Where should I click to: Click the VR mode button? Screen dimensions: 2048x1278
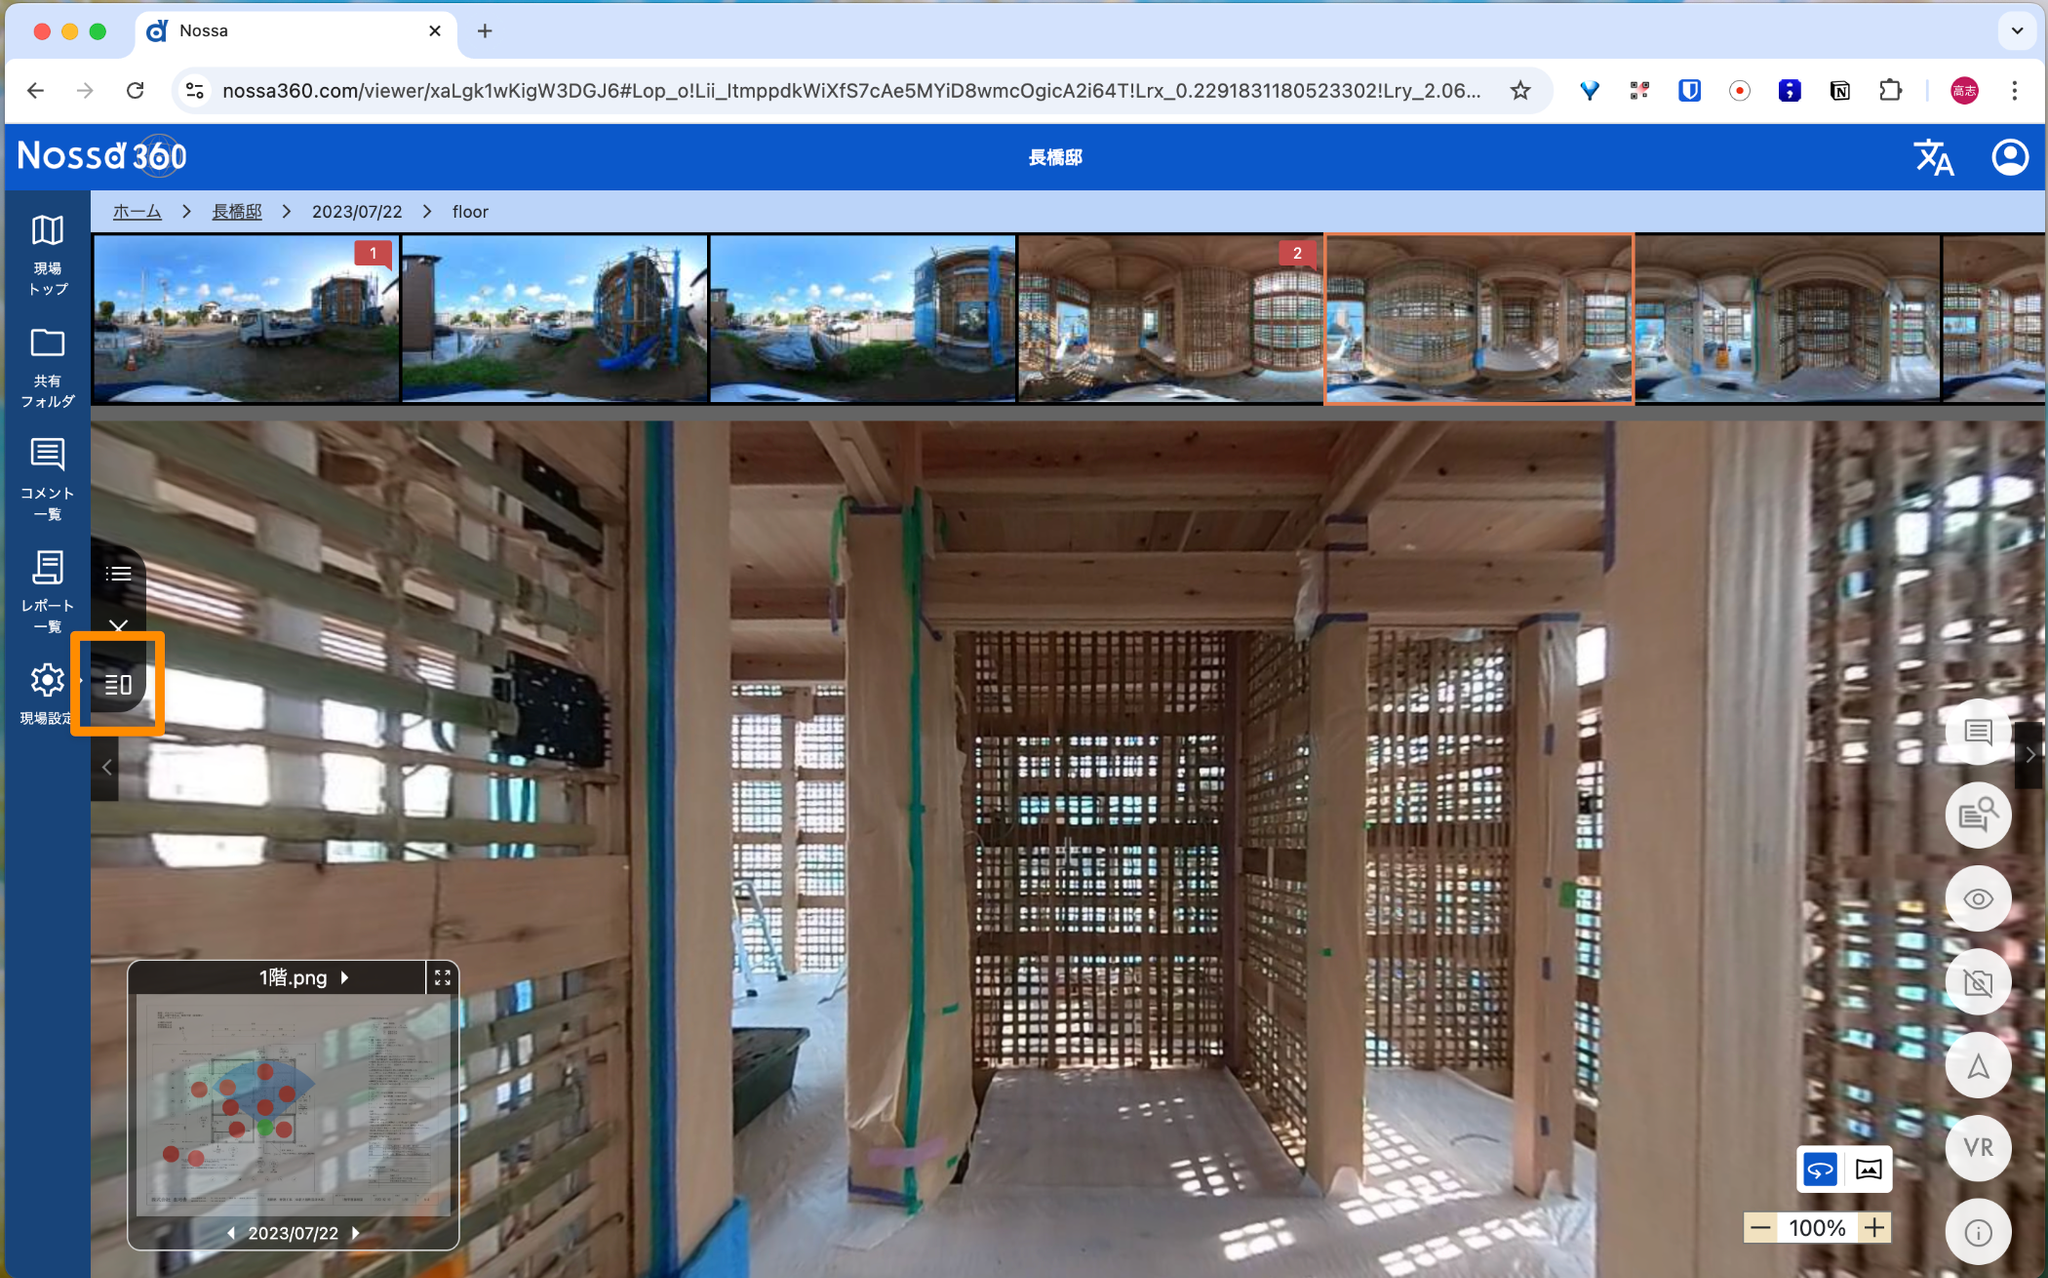pyautogui.click(x=1977, y=1148)
